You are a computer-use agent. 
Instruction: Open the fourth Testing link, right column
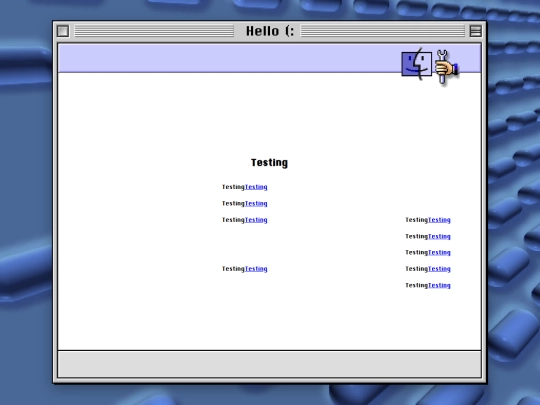439,269
